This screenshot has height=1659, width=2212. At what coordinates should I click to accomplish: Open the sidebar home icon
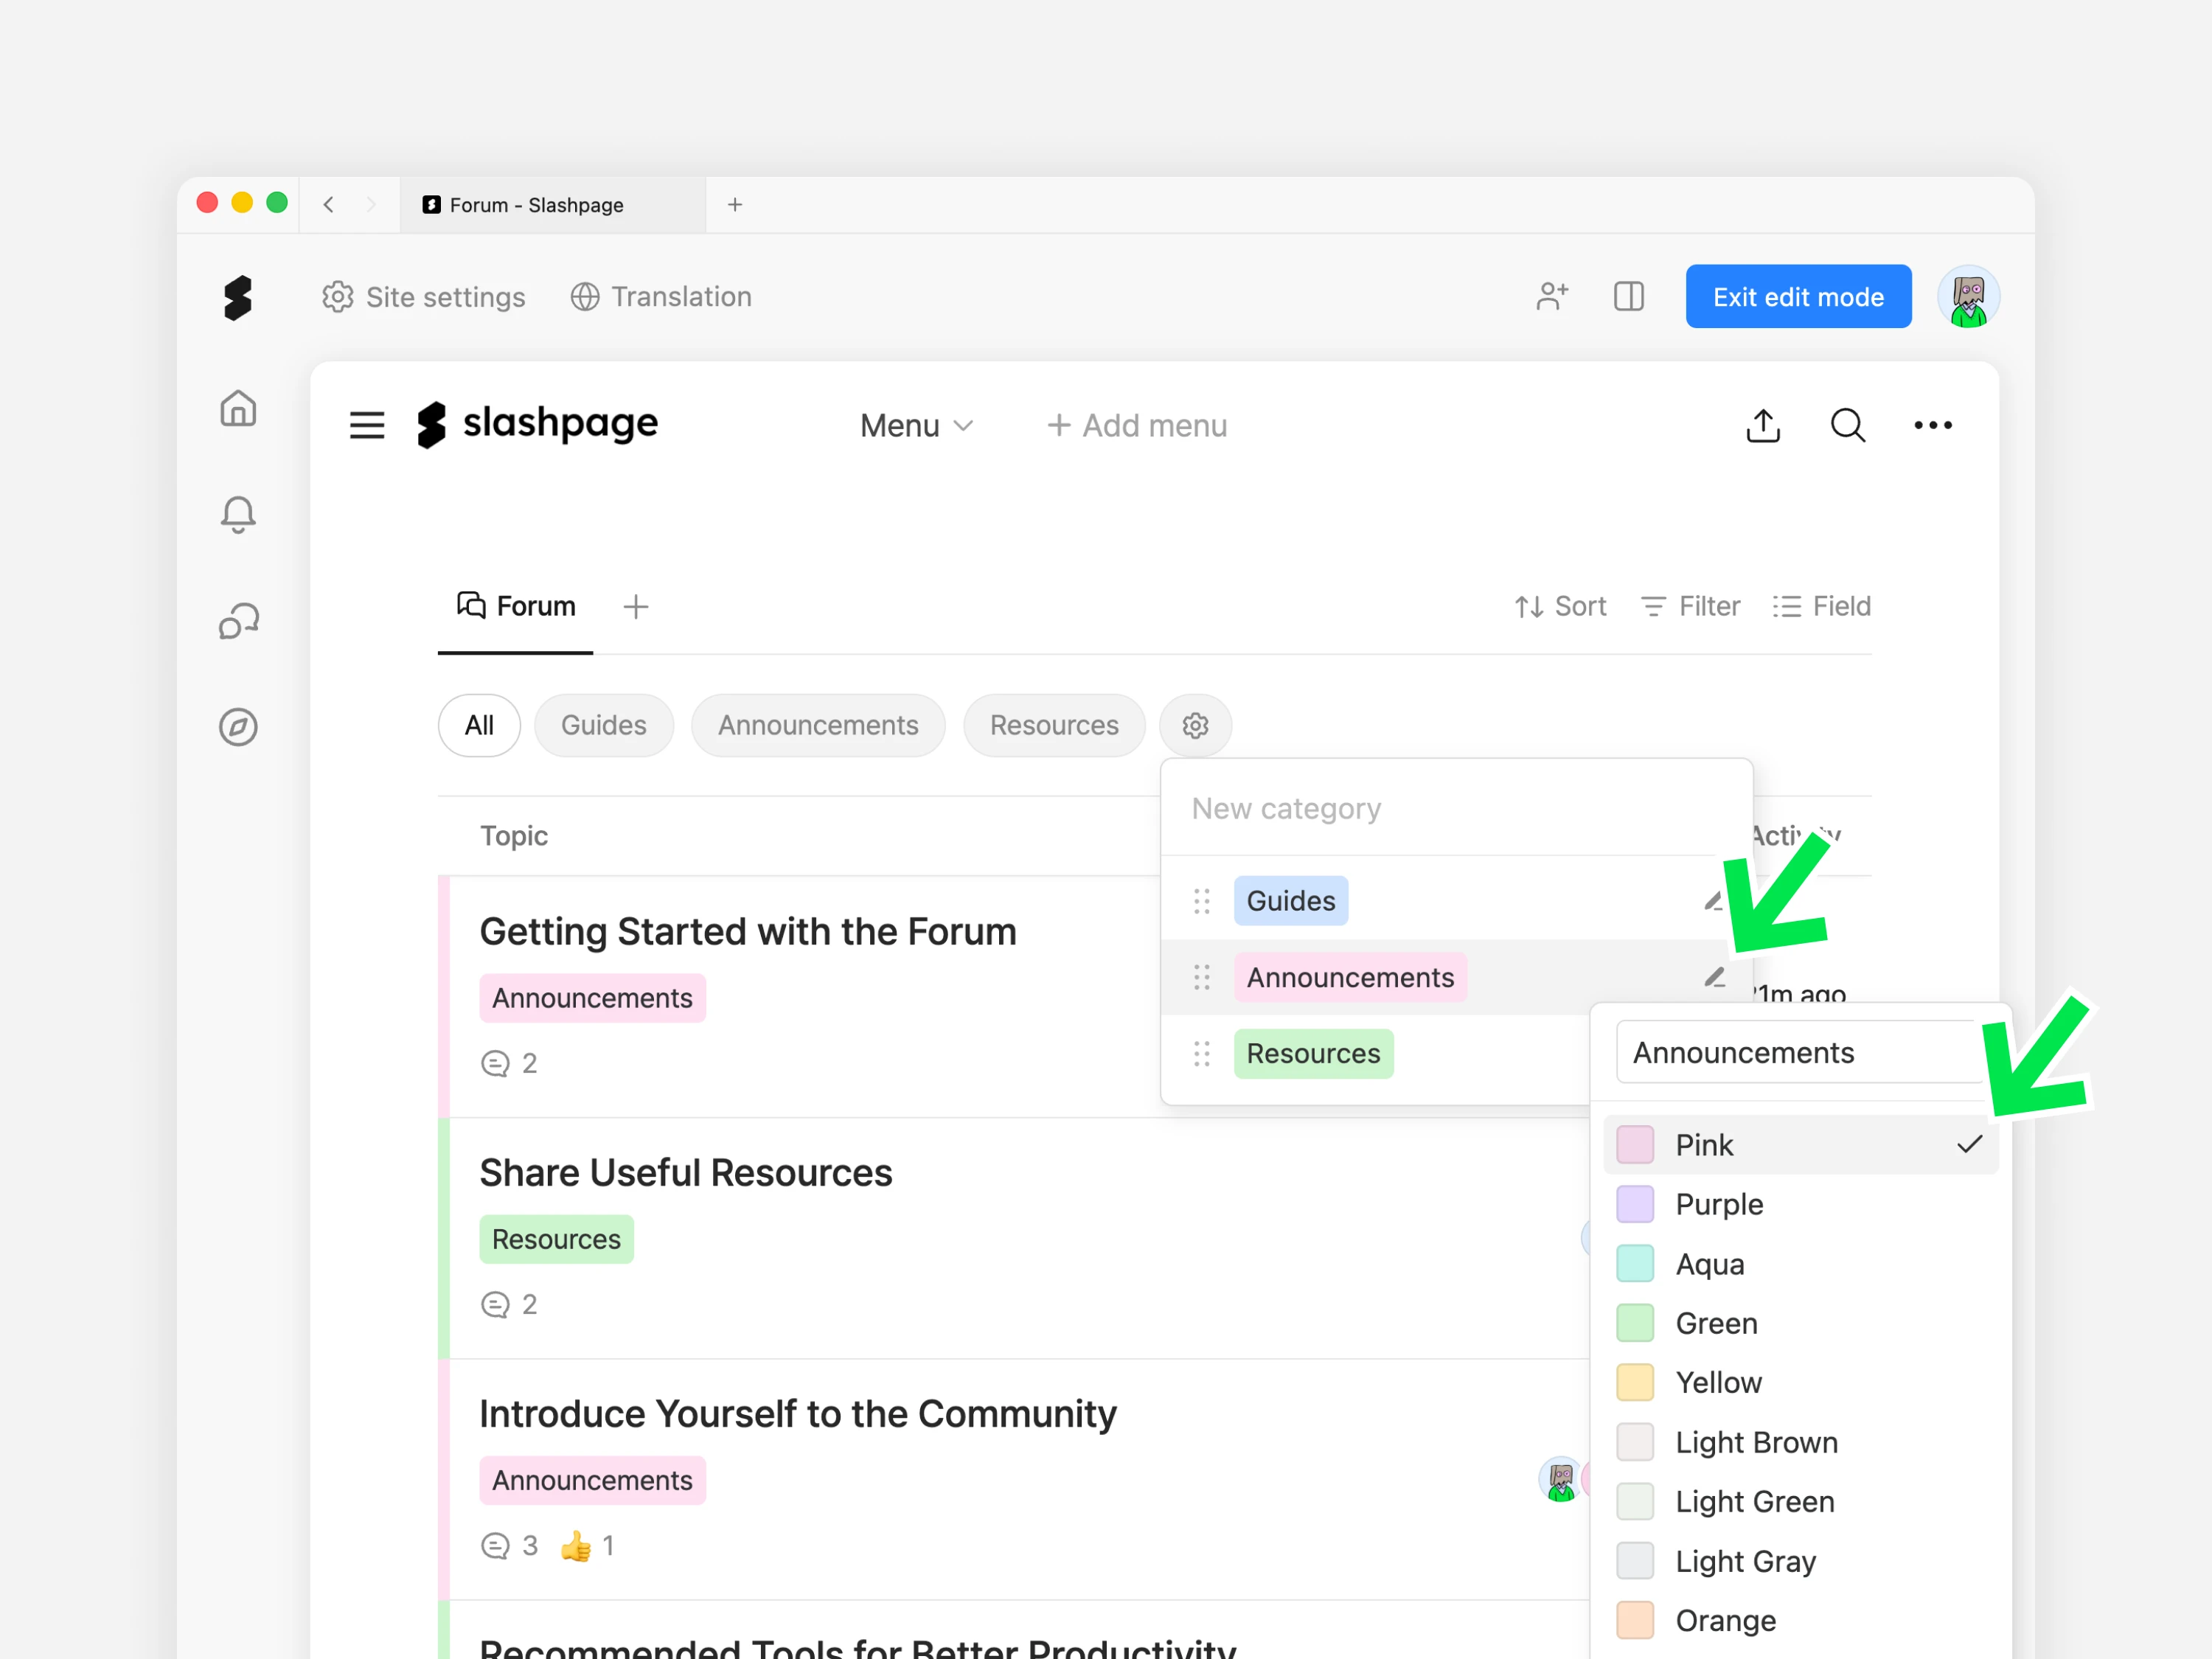tap(238, 408)
